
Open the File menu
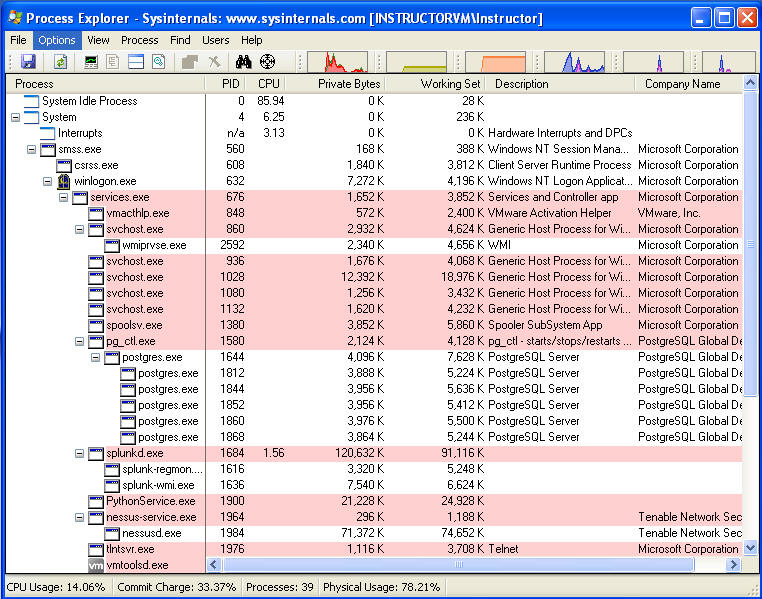pos(18,40)
